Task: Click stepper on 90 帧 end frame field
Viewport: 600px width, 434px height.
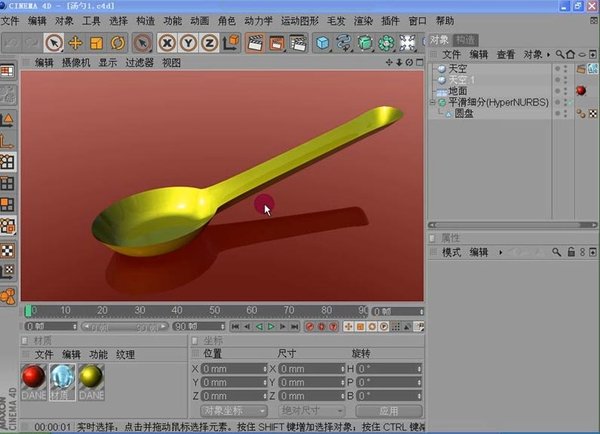Action: [x=223, y=326]
